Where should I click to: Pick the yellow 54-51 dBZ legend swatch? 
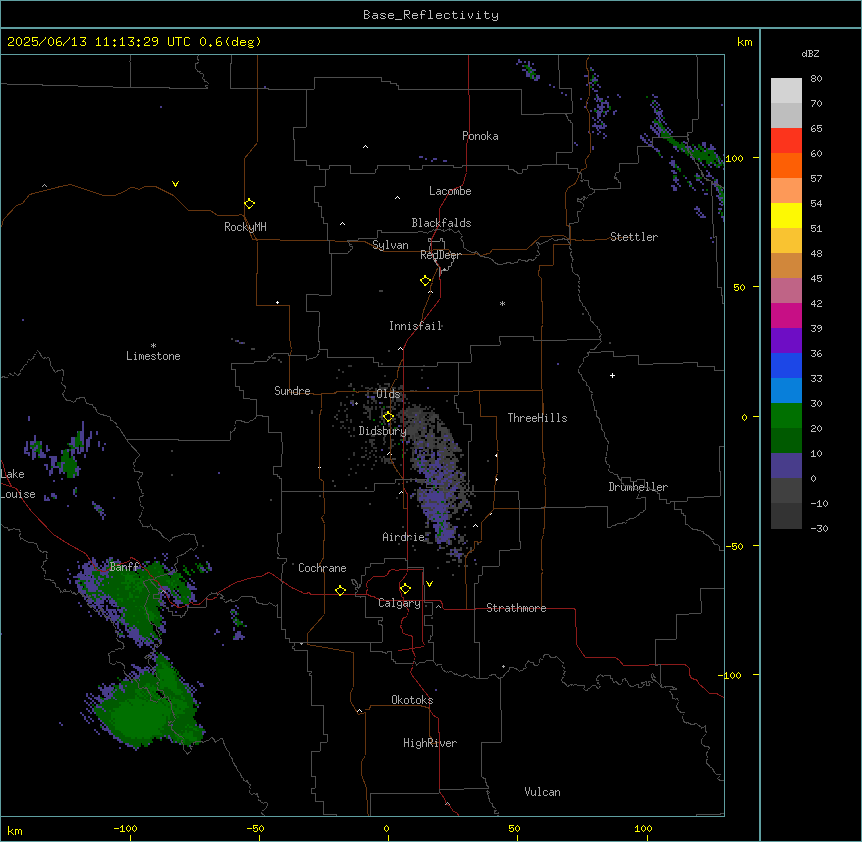point(786,216)
